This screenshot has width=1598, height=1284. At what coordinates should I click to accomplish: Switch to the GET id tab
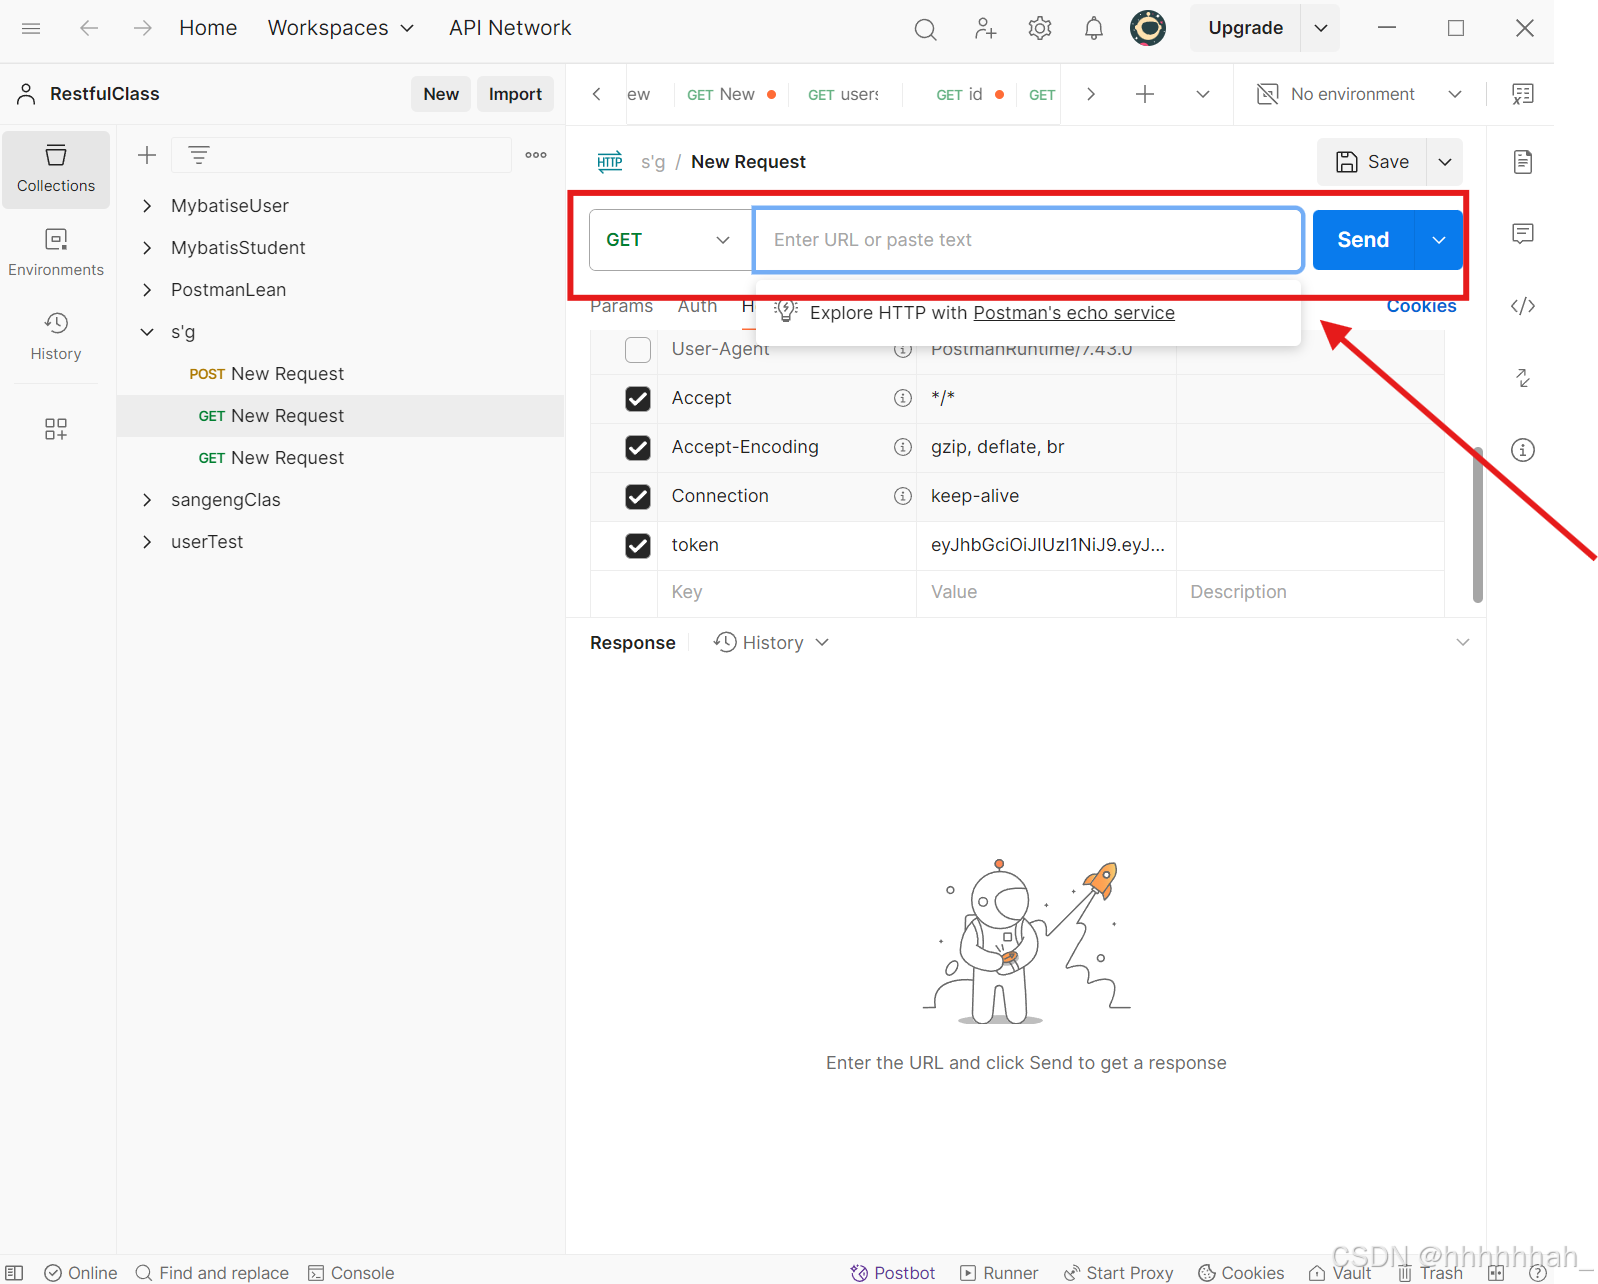[969, 94]
